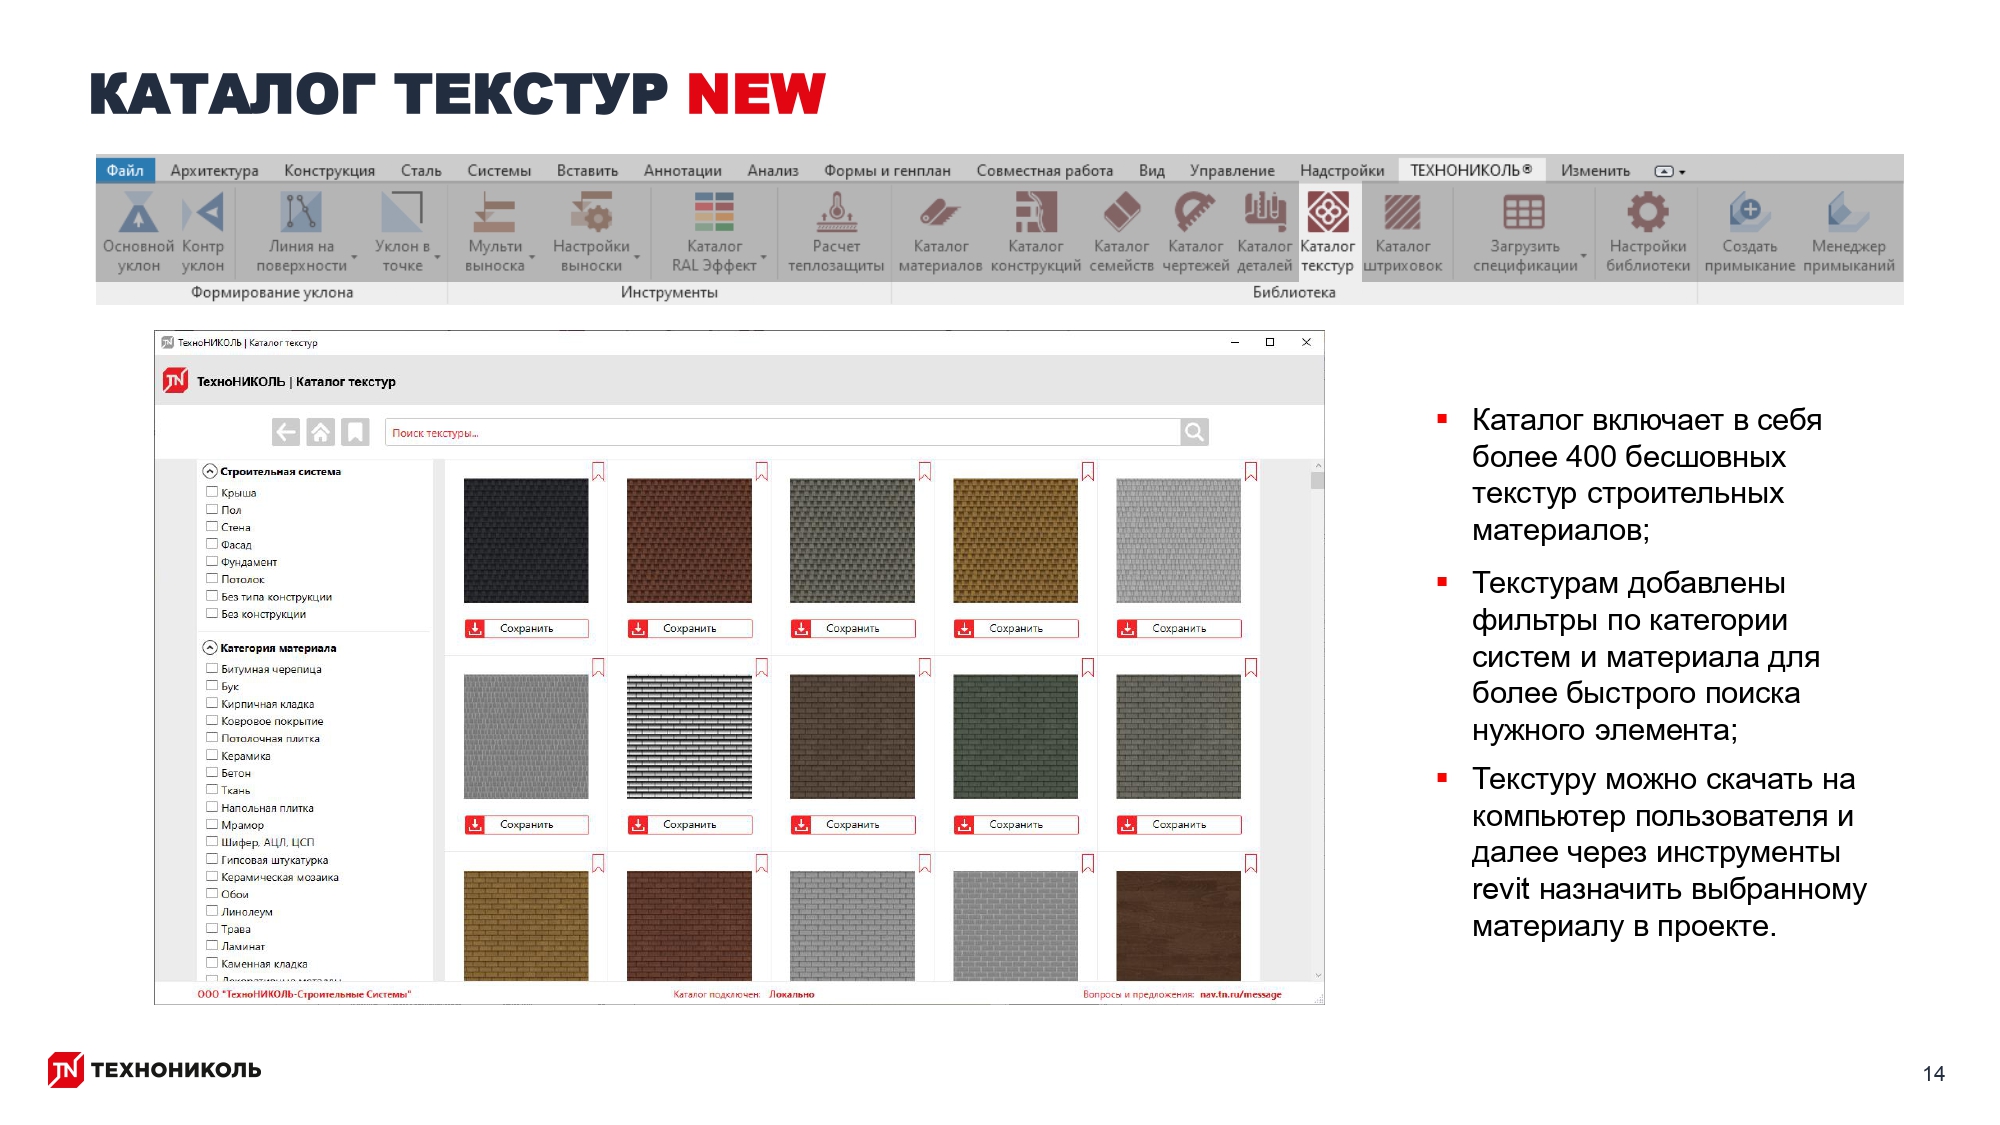Open nav.tn.ru/message link
The image size is (2000, 1125).
[x=1240, y=994]
